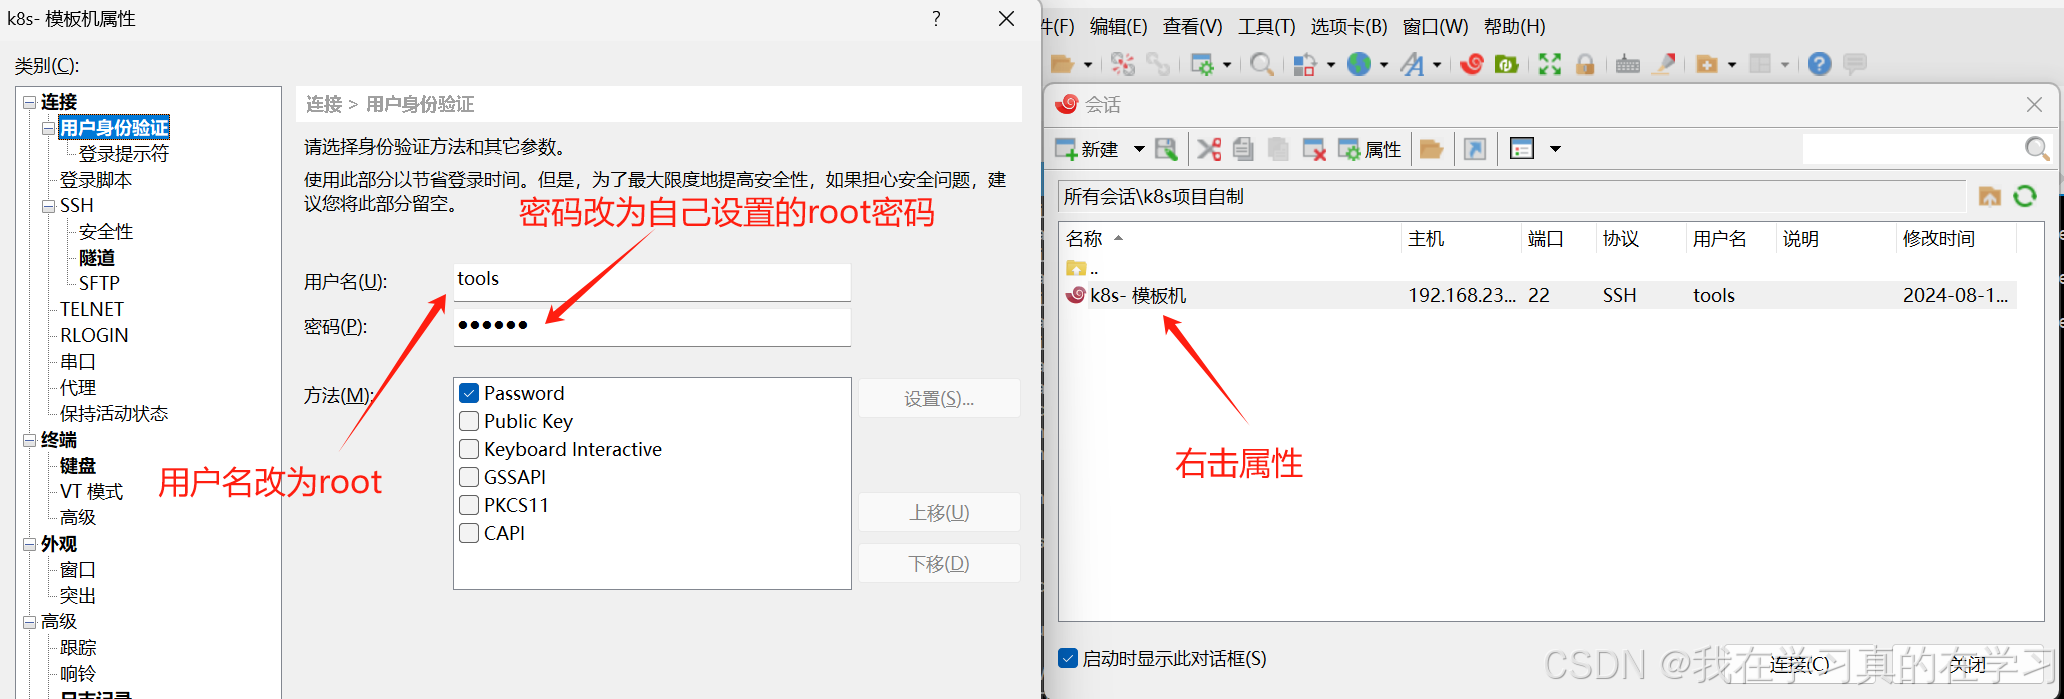Check the GSSAPI method
The image size is (2064, 699).
[469, 477]
